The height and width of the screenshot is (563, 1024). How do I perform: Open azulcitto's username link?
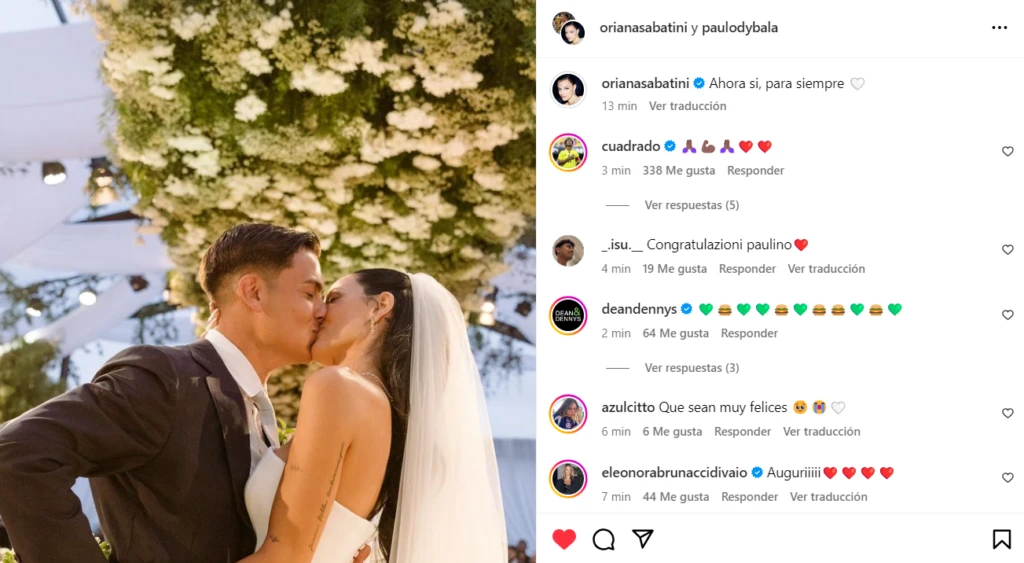628,408
